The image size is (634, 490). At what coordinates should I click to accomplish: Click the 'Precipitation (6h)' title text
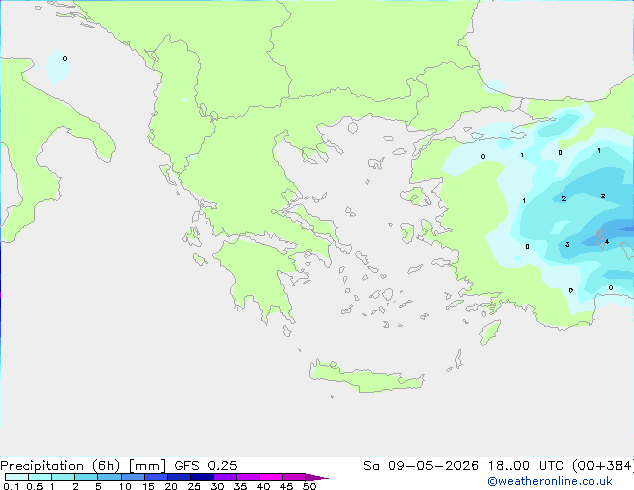(x=60, y=466)
